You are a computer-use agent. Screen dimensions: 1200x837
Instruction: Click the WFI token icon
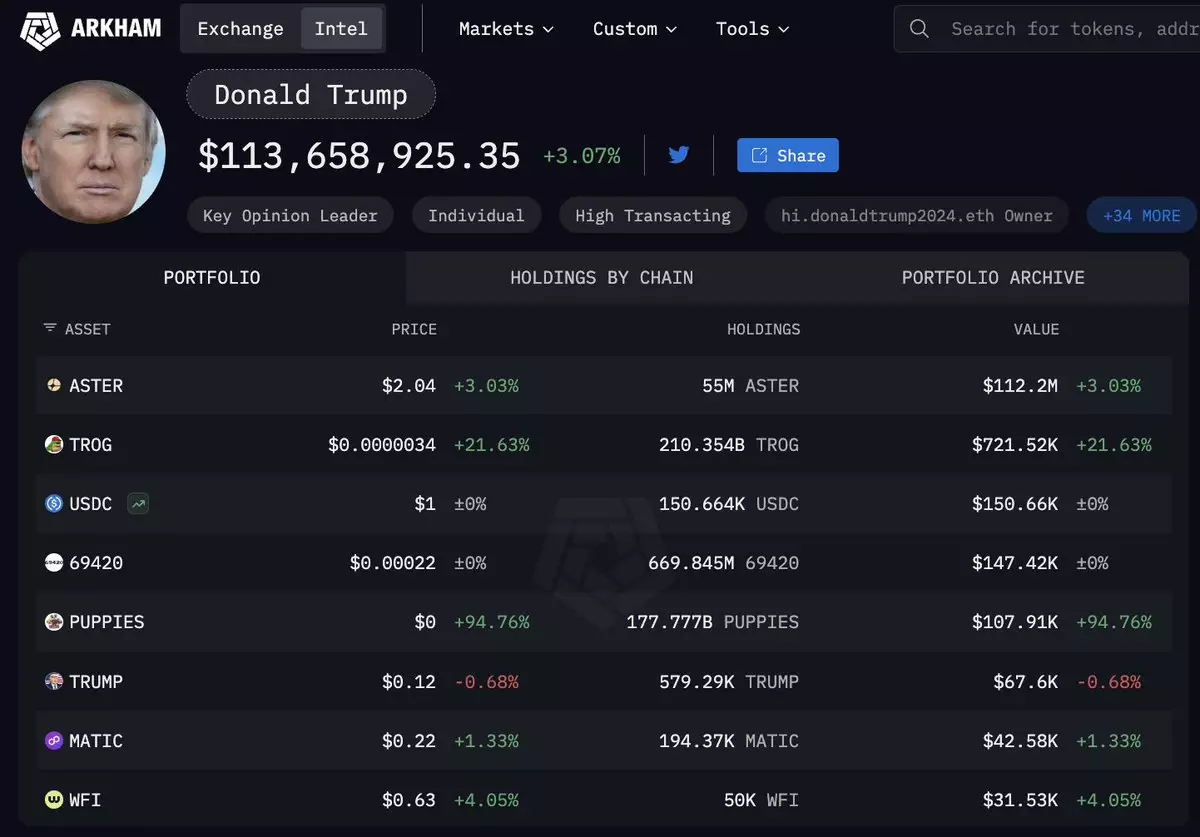[x=54, y=800]
